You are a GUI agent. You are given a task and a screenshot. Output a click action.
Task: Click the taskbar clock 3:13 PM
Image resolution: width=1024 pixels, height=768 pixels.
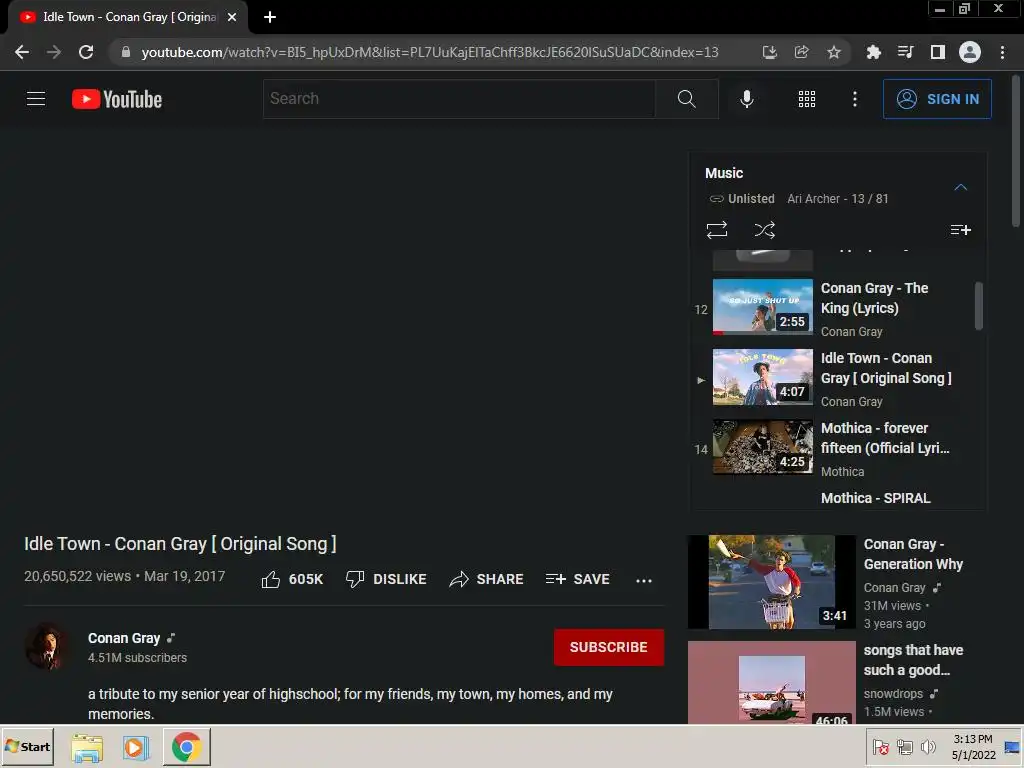point(972,739)
